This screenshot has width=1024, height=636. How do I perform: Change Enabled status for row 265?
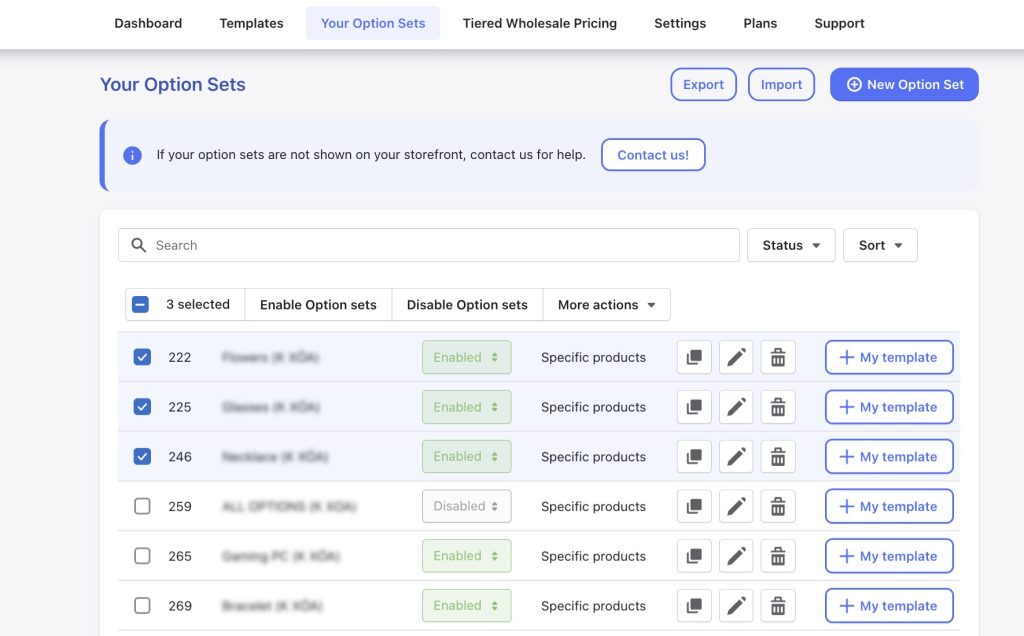(466, 556)
